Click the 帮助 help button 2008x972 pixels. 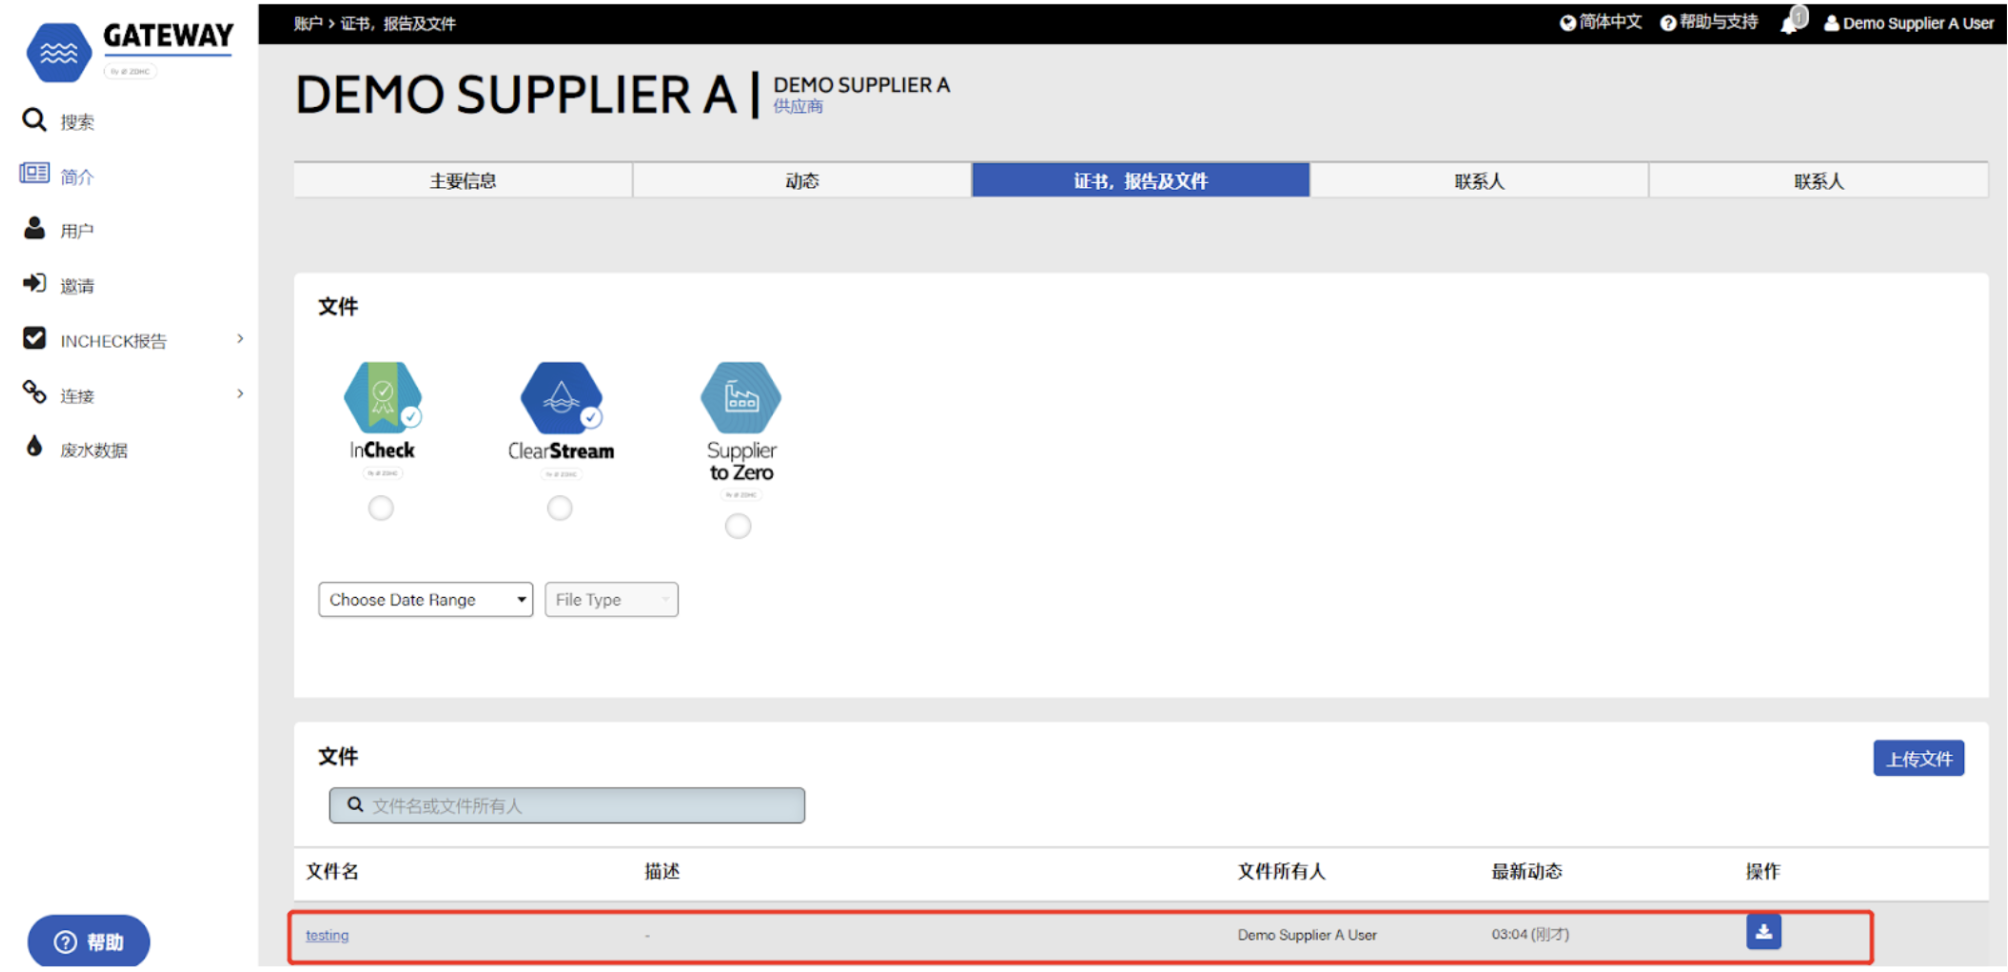click(x=89, y=942)
